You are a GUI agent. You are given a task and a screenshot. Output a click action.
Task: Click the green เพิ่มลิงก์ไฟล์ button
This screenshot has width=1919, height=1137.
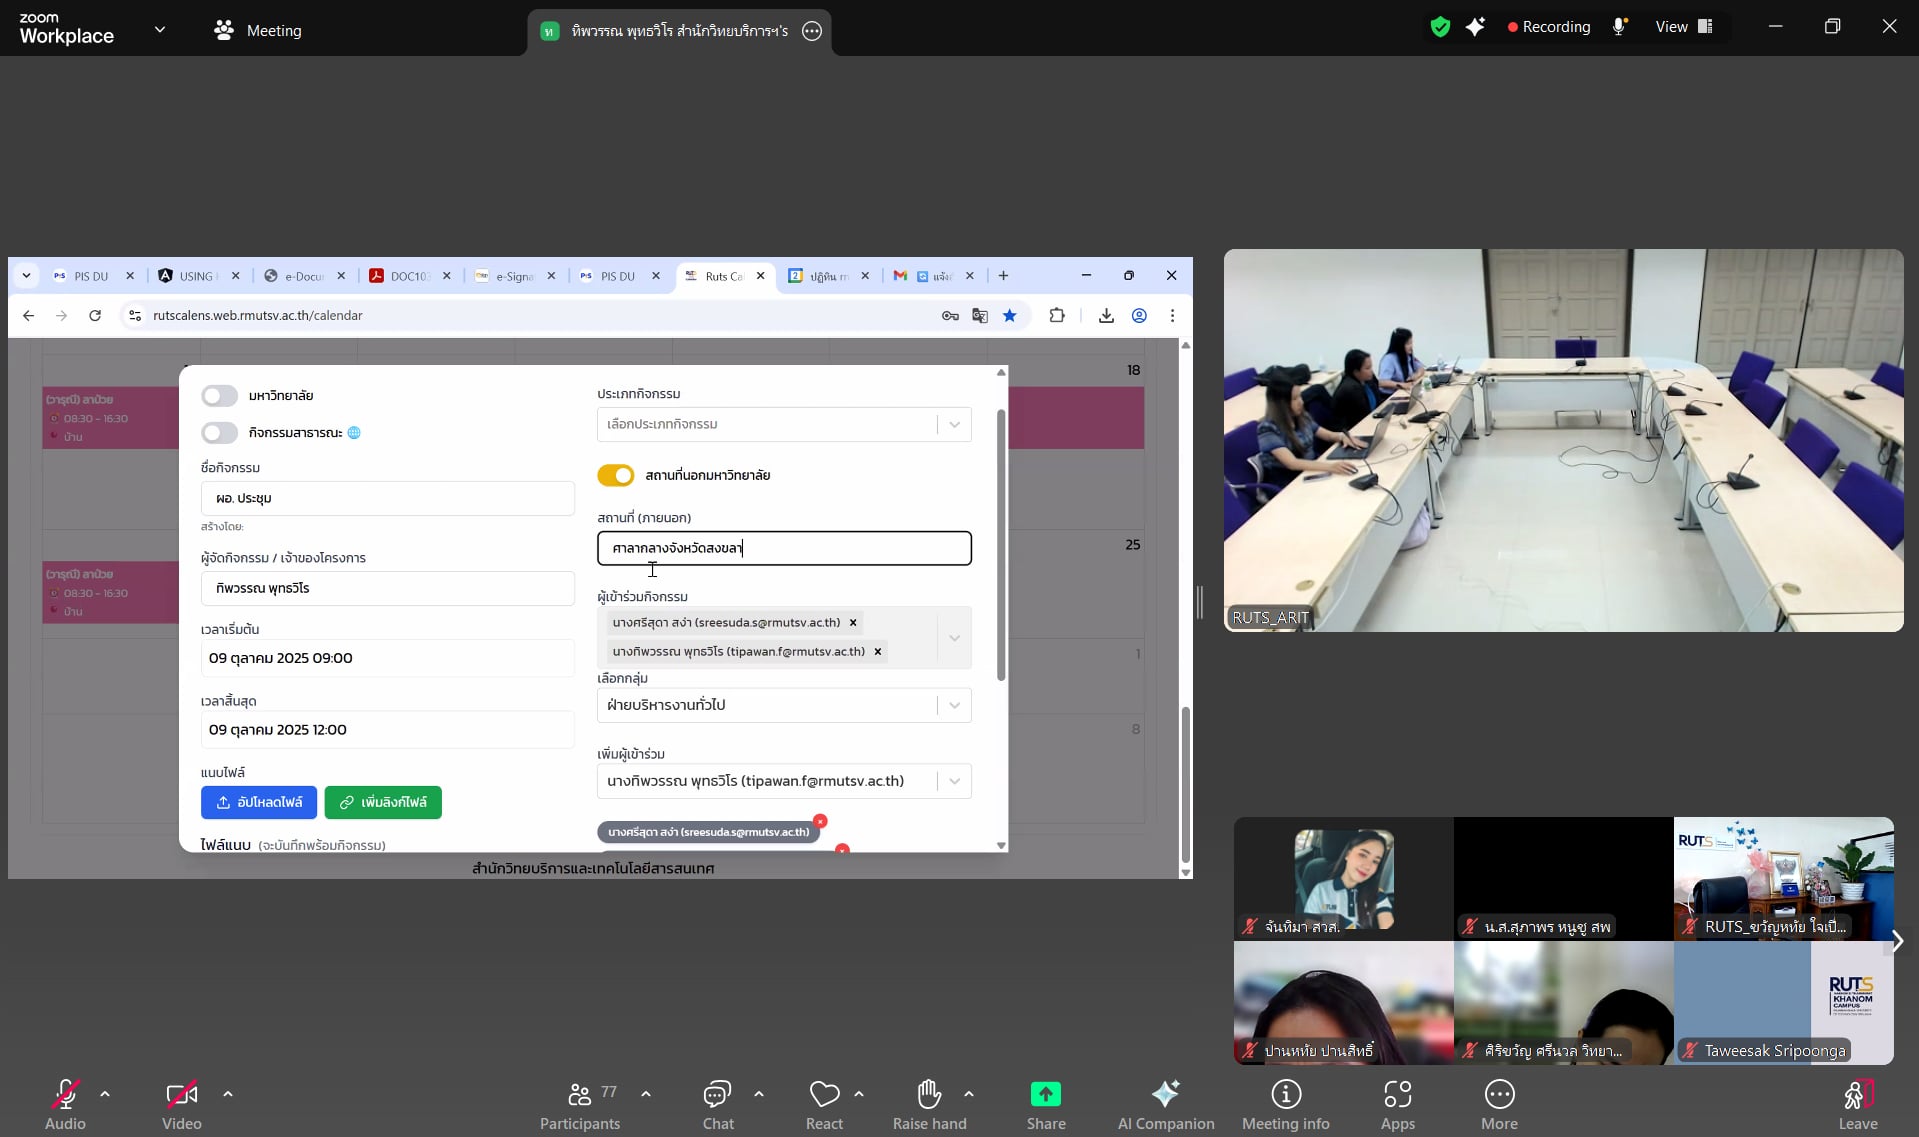point(383,803)
